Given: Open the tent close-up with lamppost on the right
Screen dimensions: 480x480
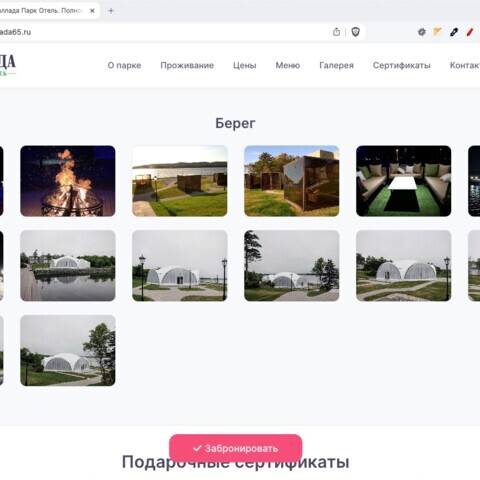Looking at the screenshot, I should (x=404, y=266).
